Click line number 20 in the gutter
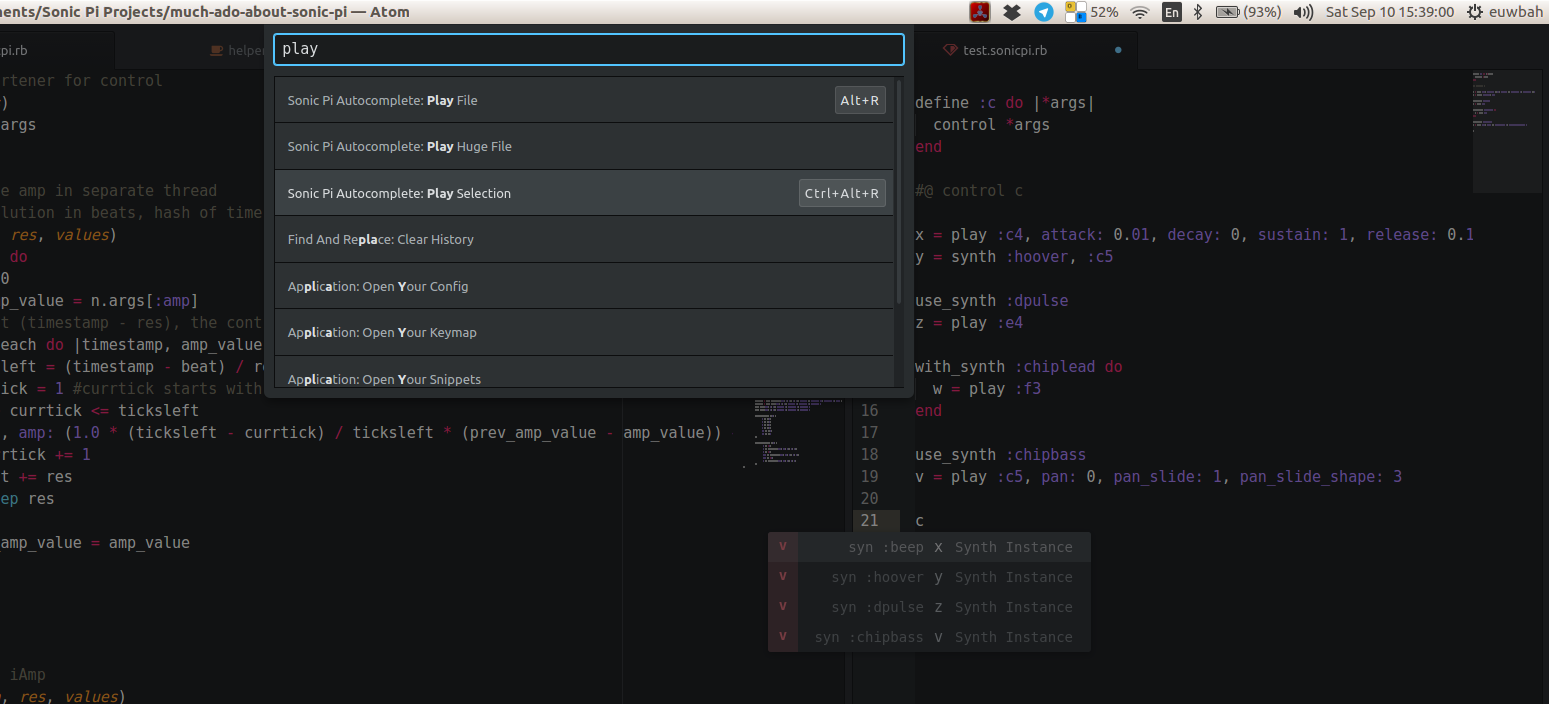Image resolution: width=1549 pixels, height=704 pixels. pos(868,498)
